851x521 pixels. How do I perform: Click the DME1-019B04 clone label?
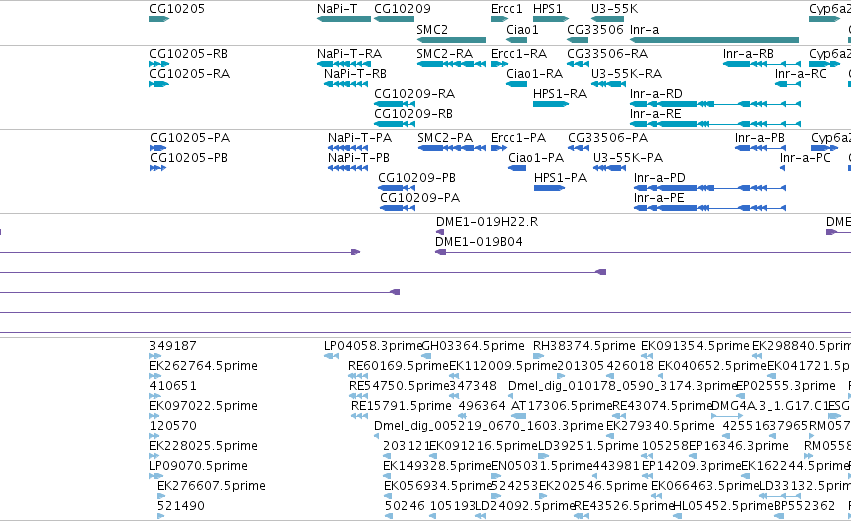click(479, 242)
